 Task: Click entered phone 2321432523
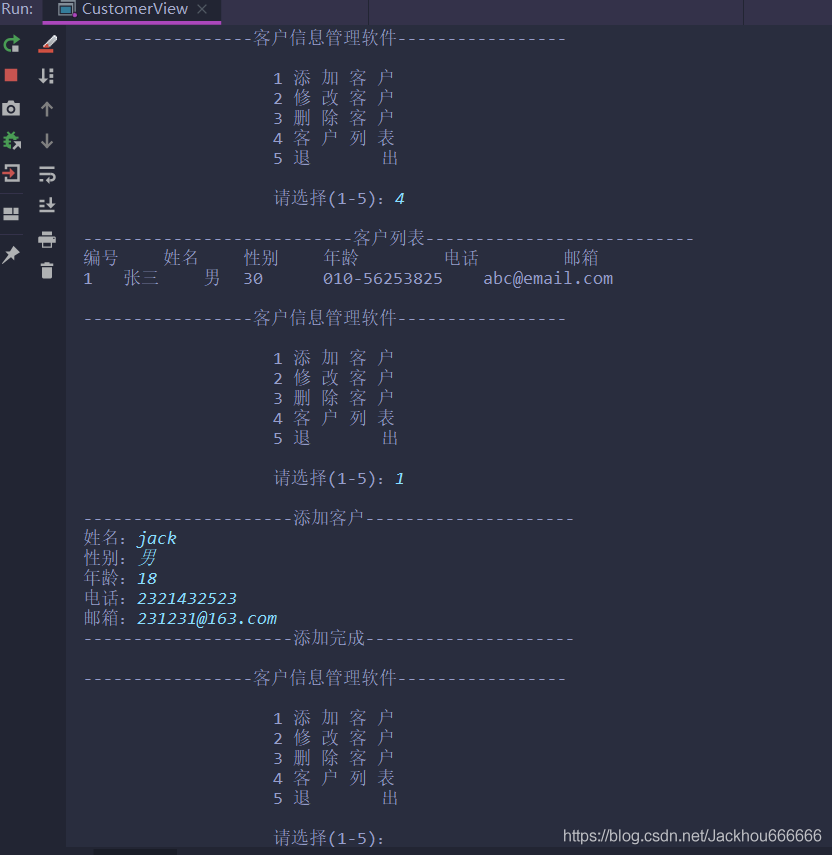[x=186, y=599]
